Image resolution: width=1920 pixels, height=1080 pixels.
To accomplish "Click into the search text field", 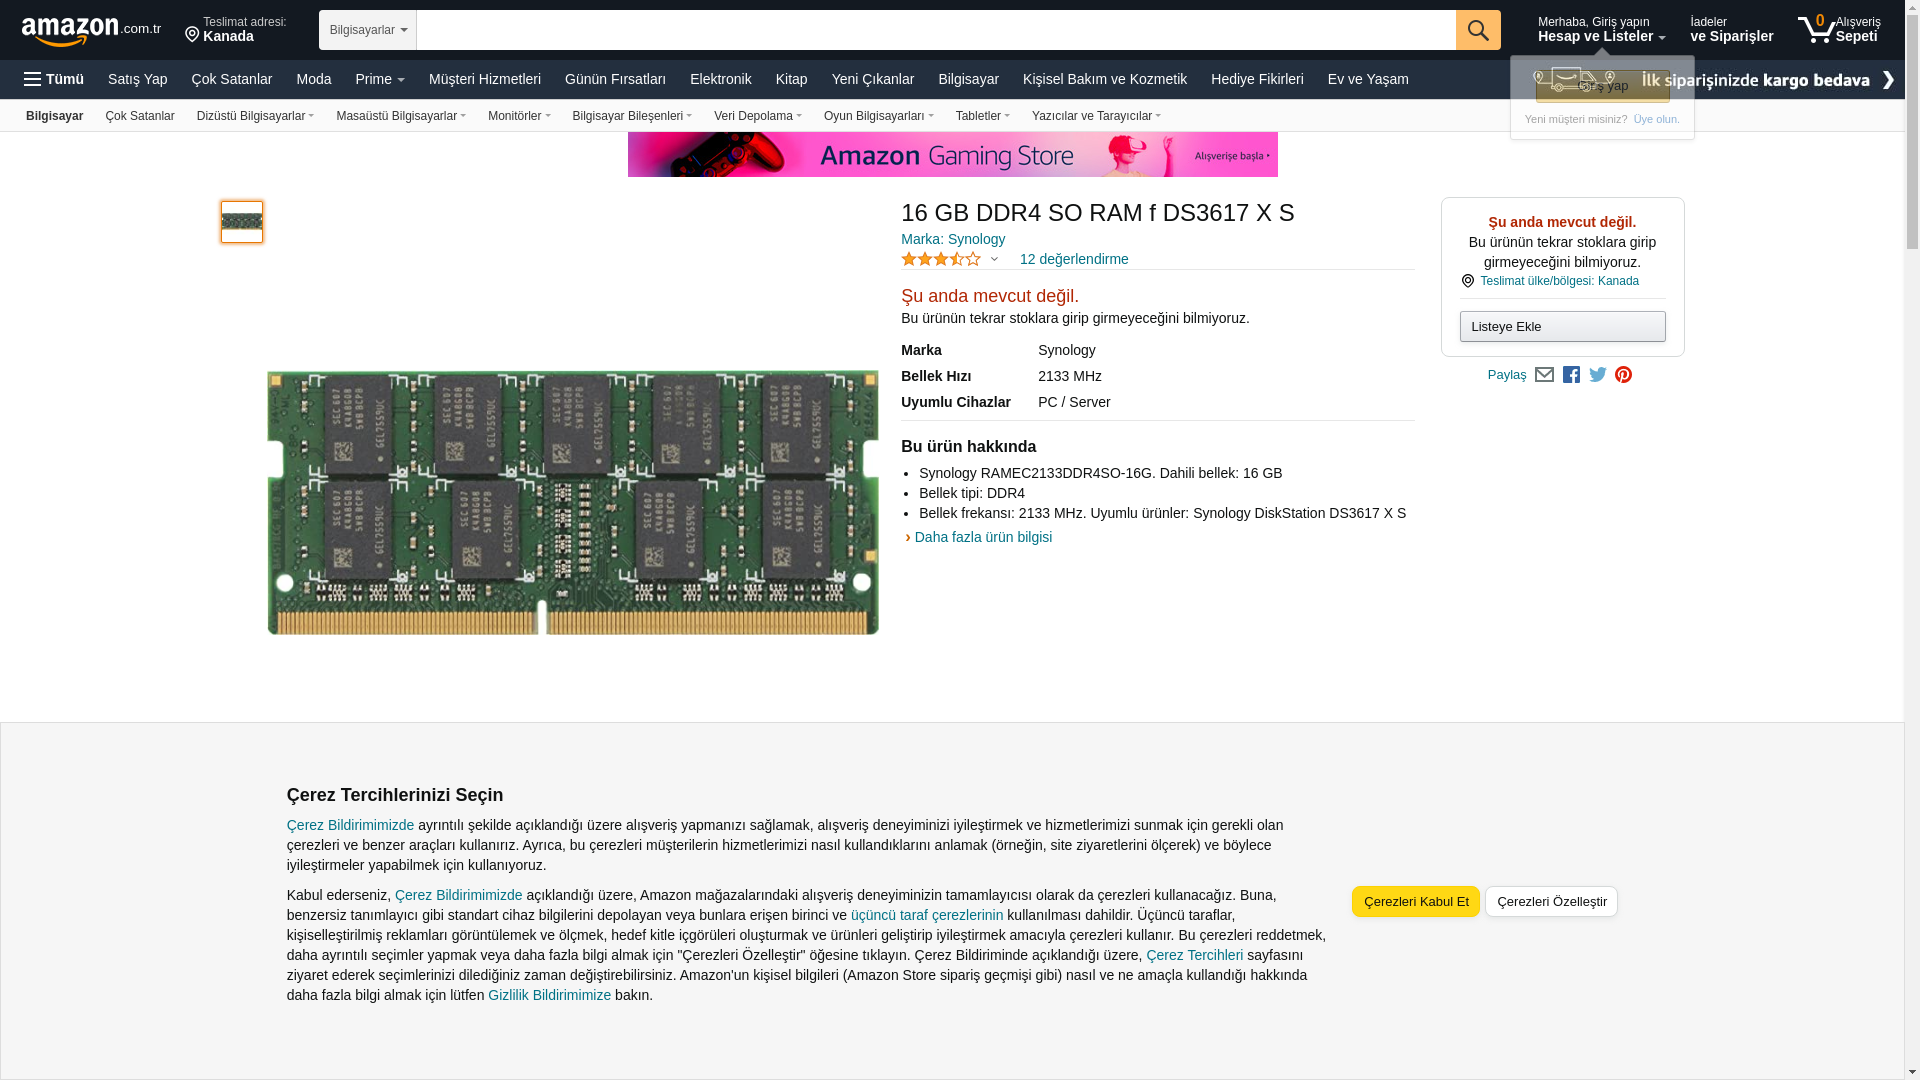I will tap(935, 30).
